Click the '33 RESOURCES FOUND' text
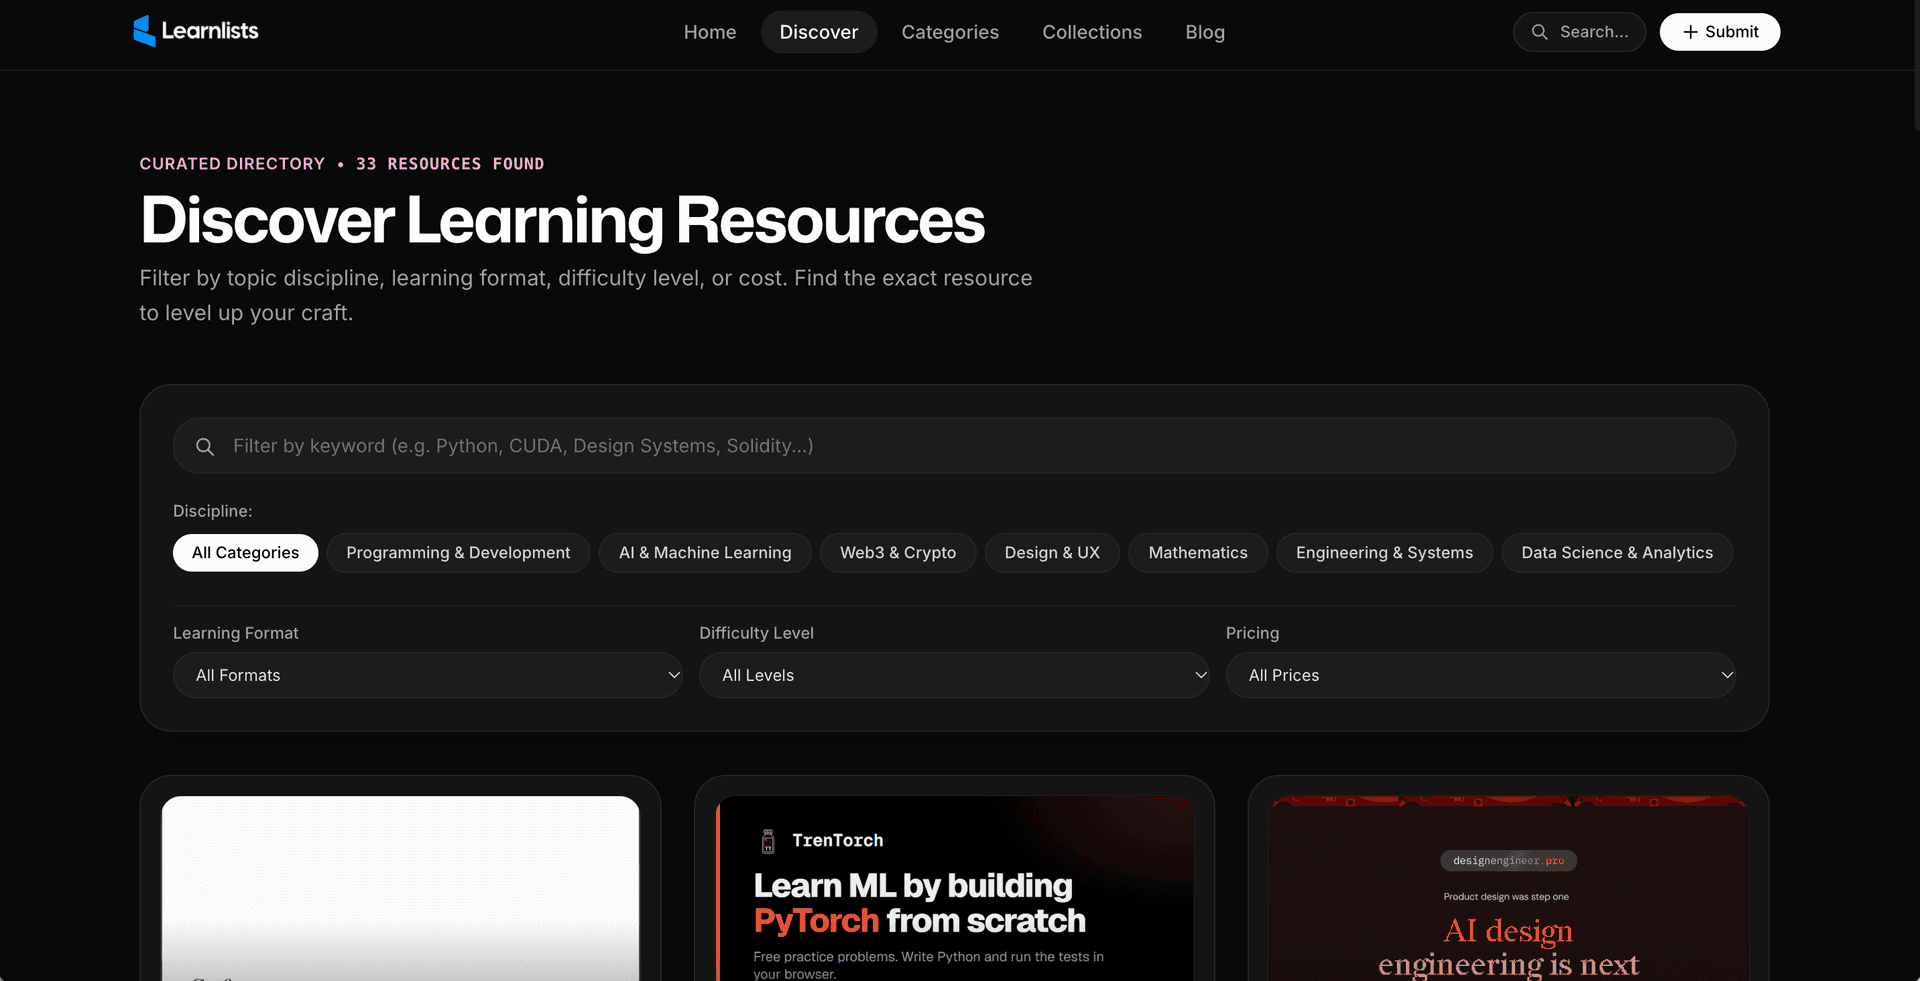 [x=450, y=164]
